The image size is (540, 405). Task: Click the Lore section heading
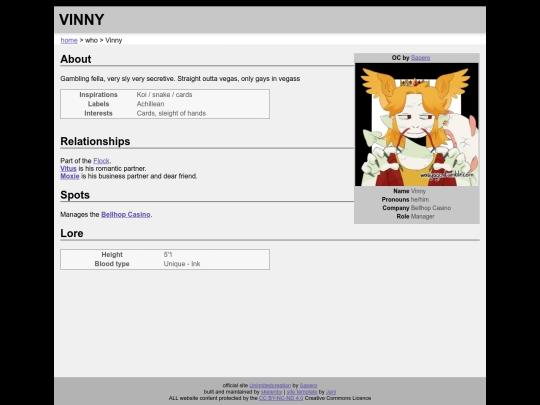(x=72, y=233)
